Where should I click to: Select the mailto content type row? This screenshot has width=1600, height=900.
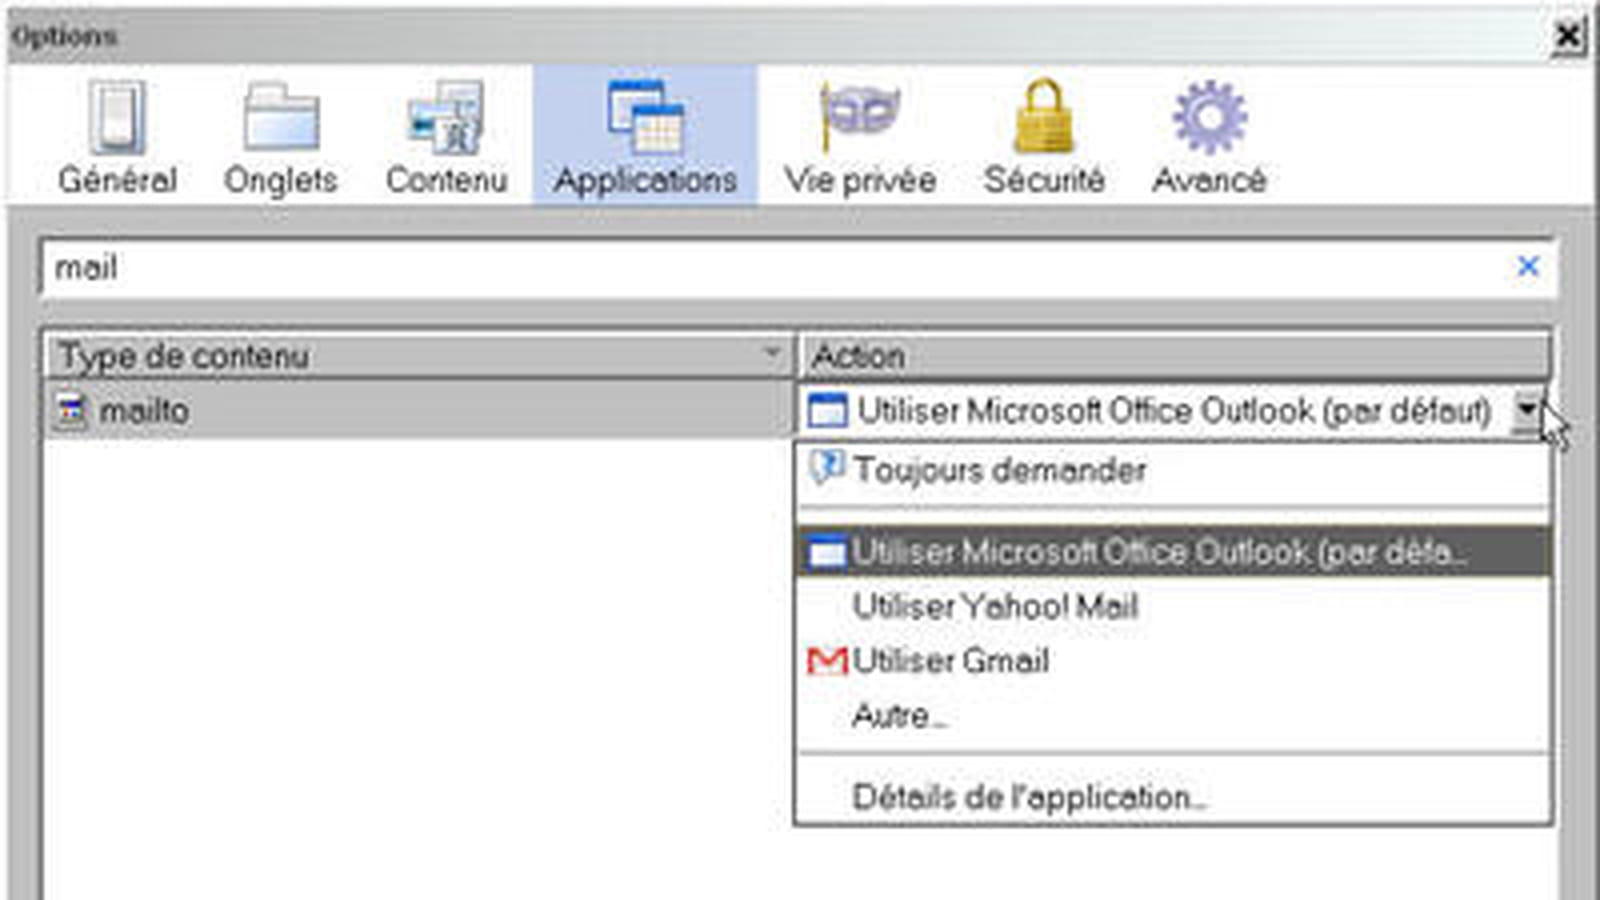(x=419, y=410)
